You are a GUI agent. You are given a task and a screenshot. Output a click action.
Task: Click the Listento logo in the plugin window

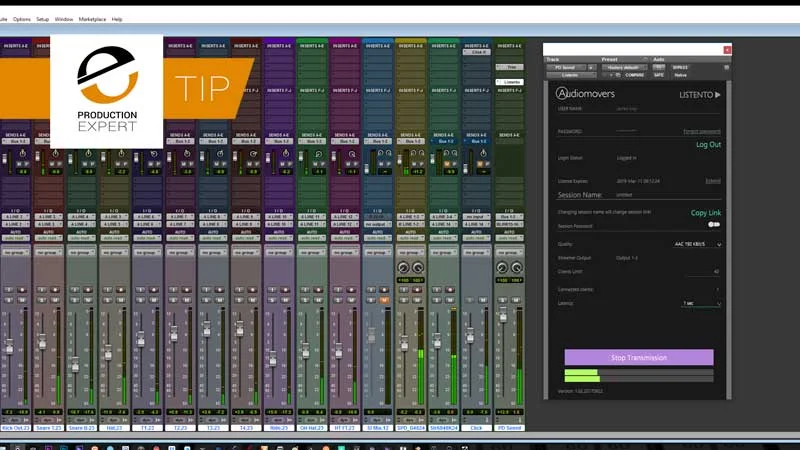pos(699,94)
